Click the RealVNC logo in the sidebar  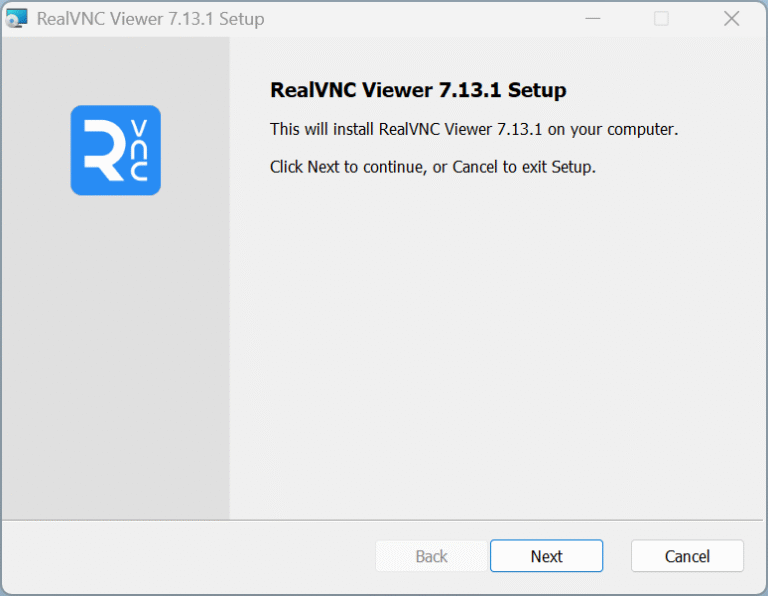click(x=115, y=150)
